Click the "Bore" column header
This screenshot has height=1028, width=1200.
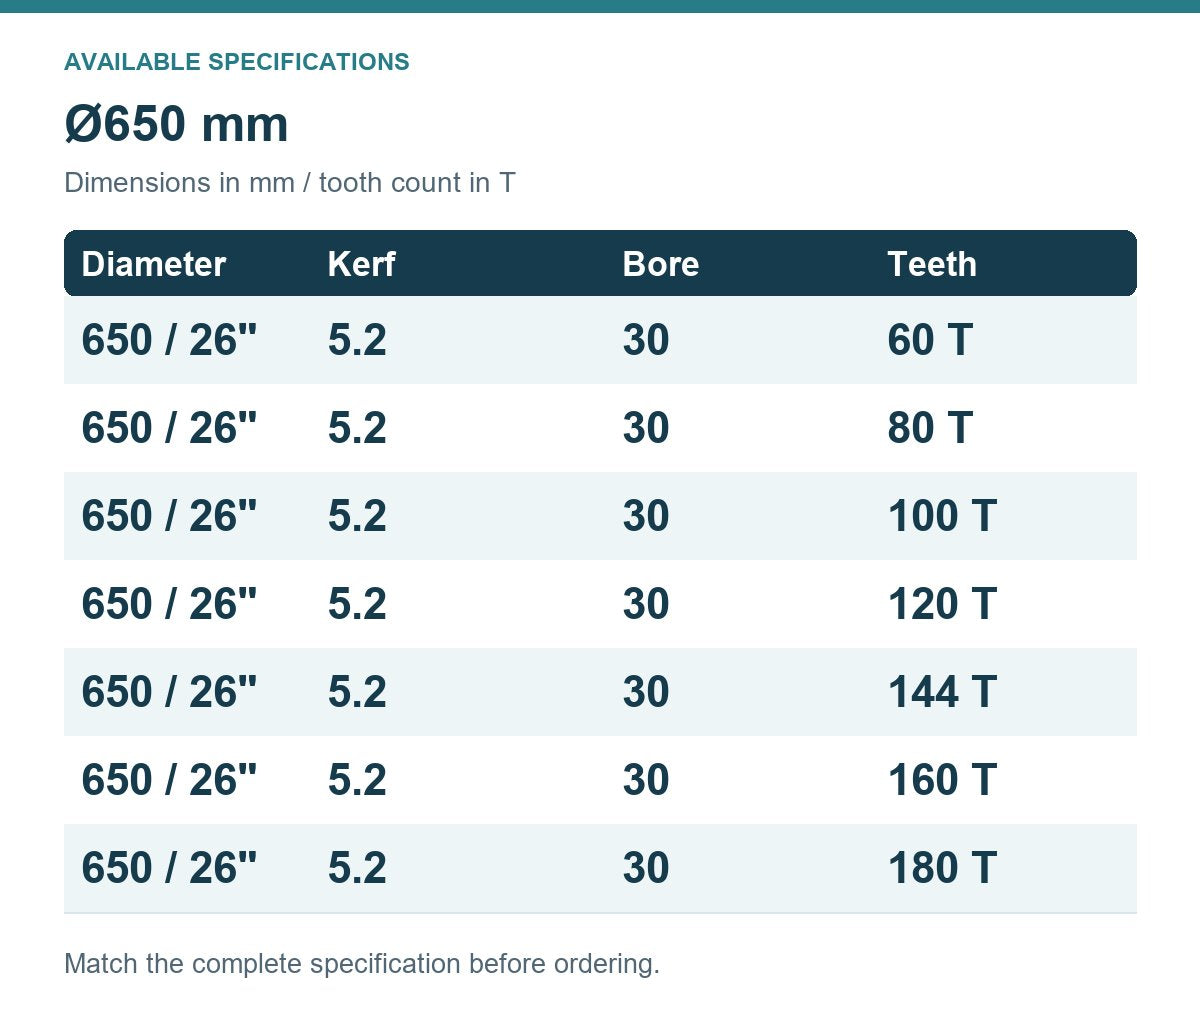[661, 264]
